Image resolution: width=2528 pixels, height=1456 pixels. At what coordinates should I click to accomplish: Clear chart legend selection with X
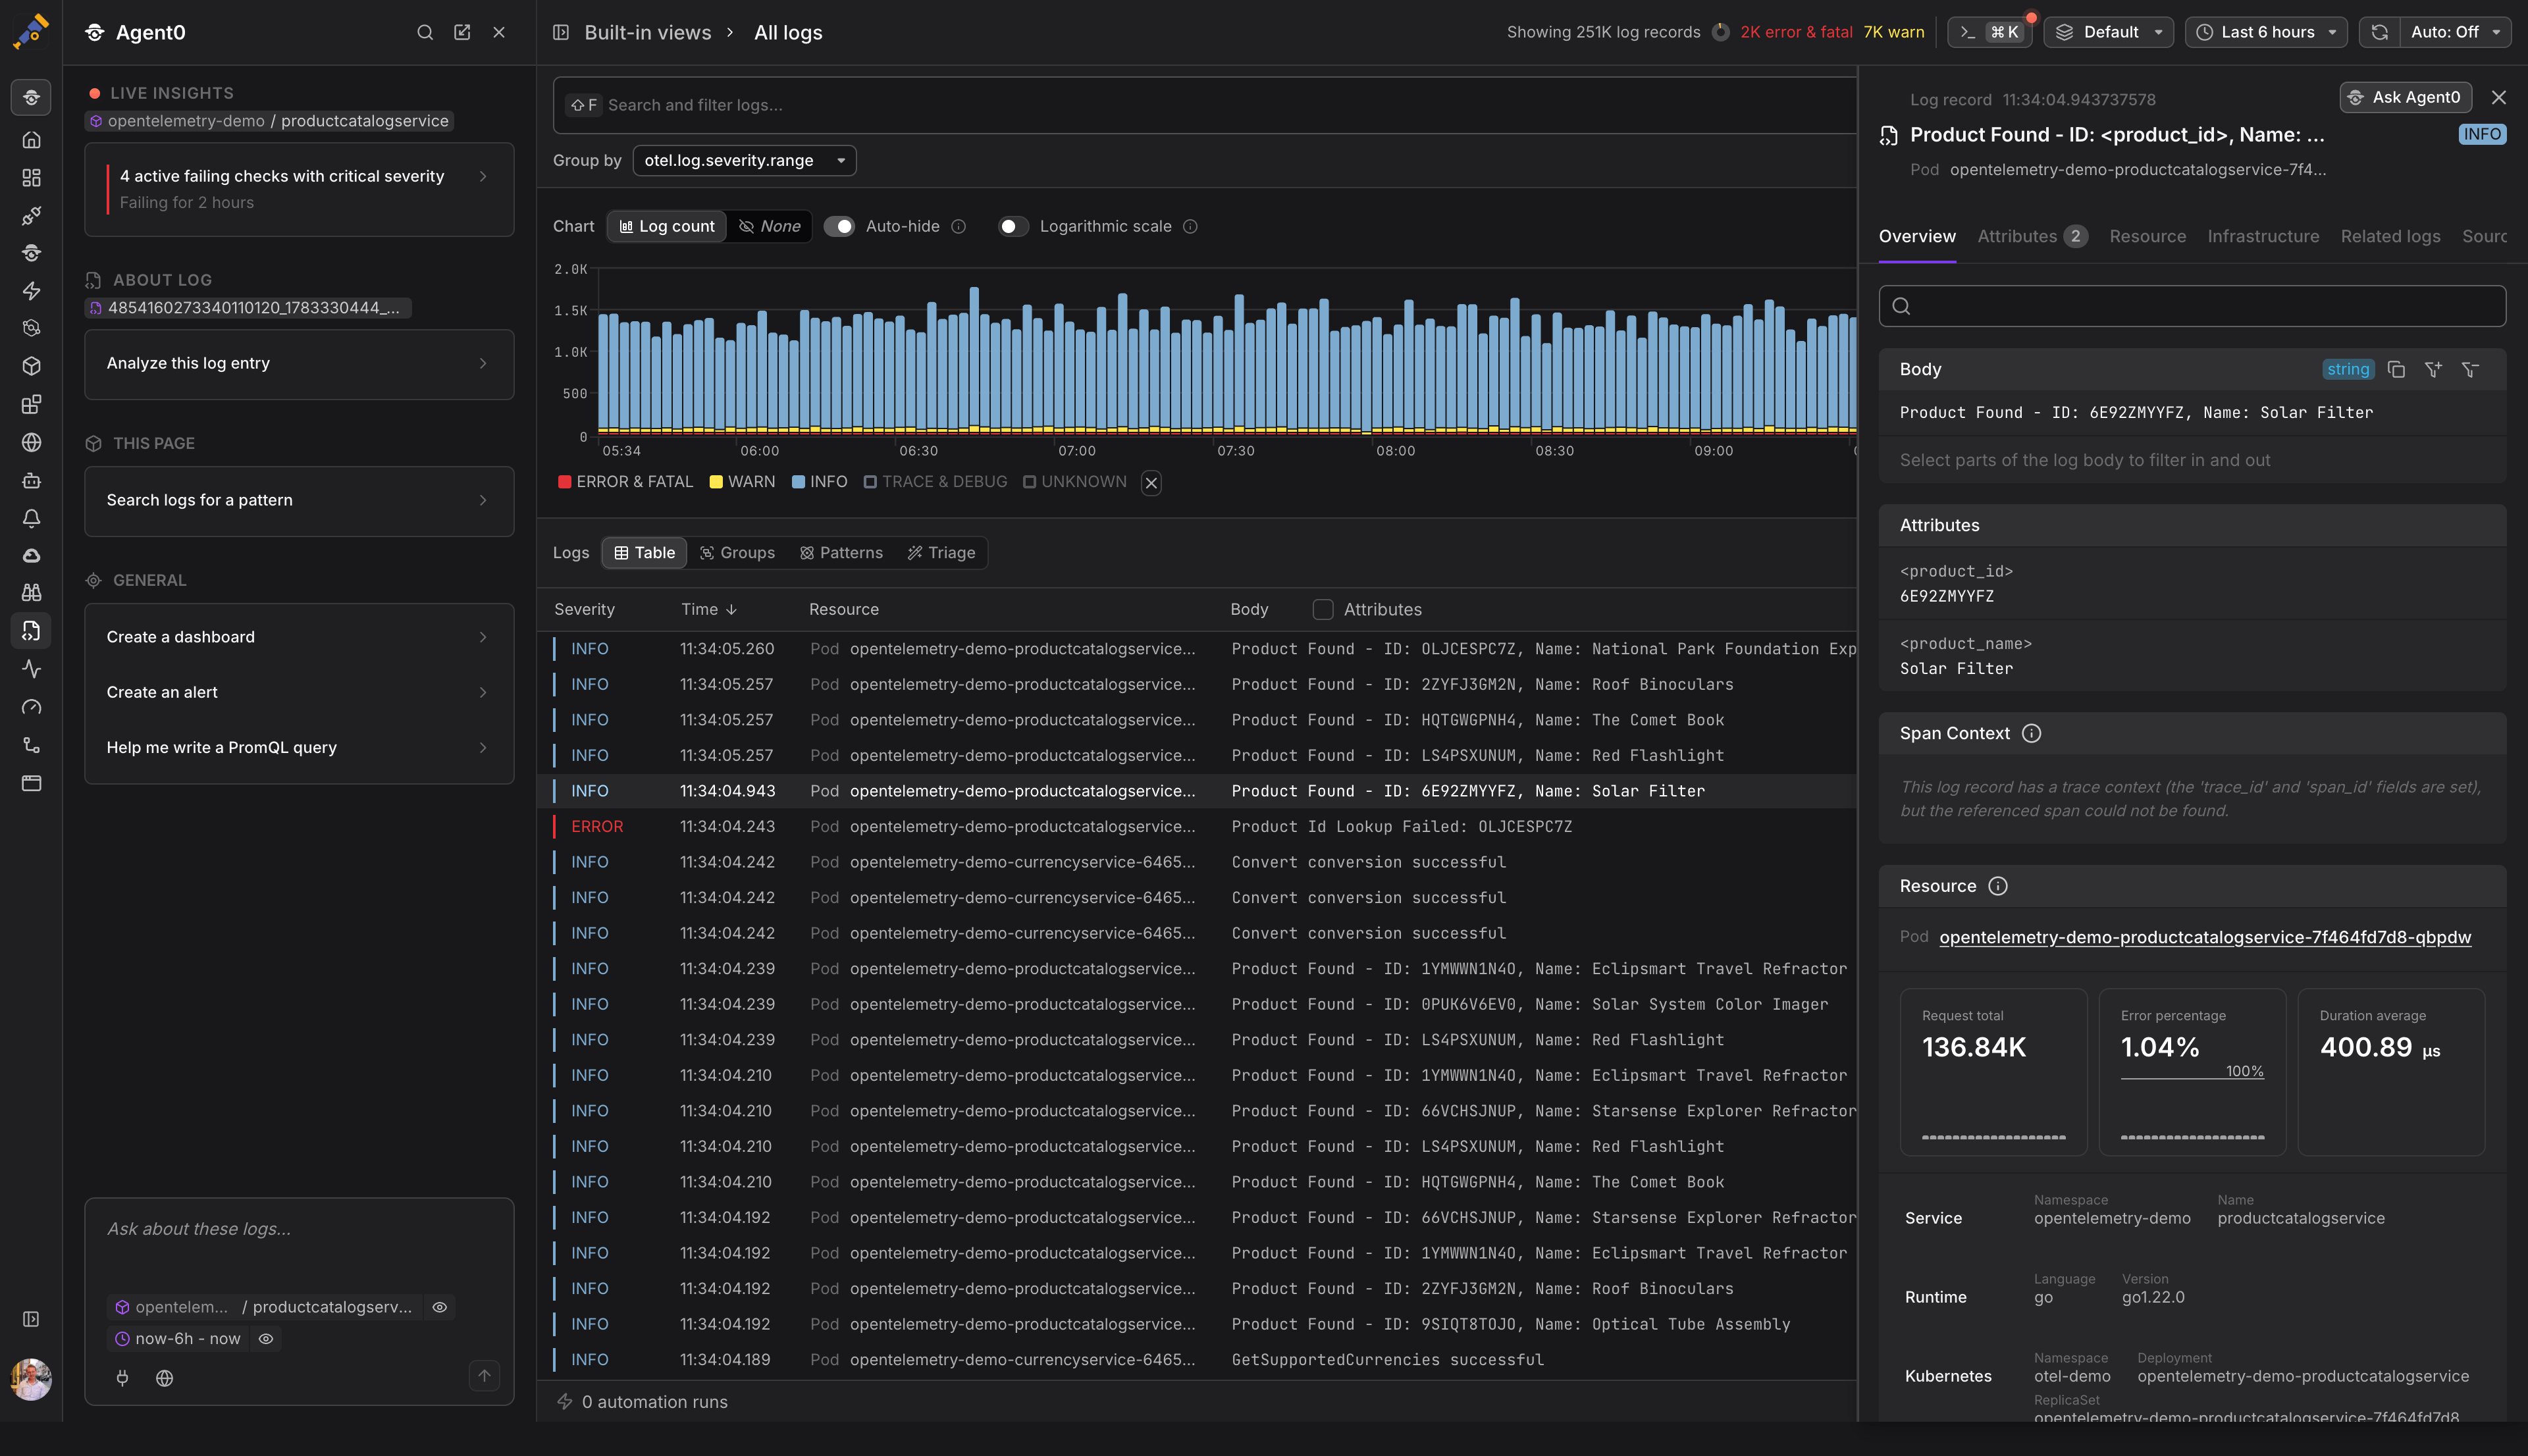click(x=1151, y=483)
